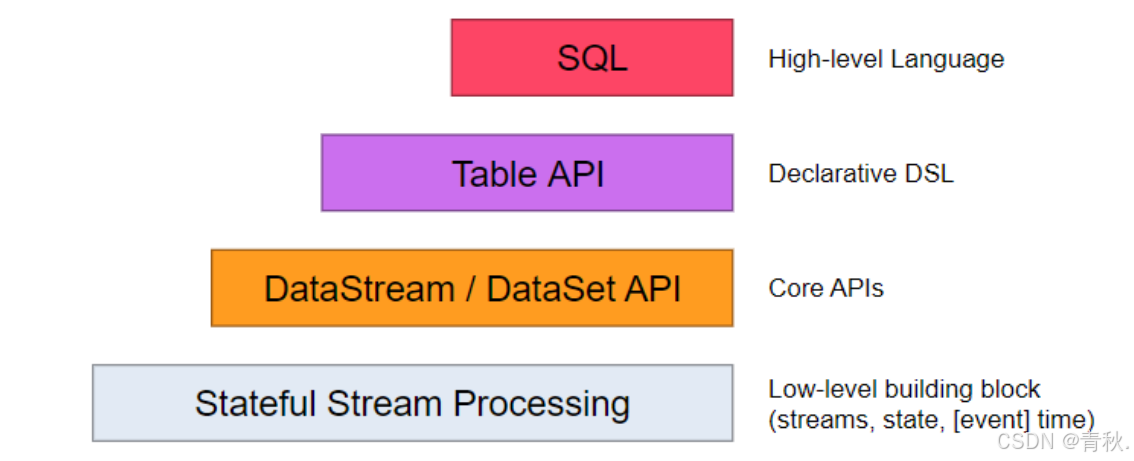Click the "@青秋." author watermark

1095,440
